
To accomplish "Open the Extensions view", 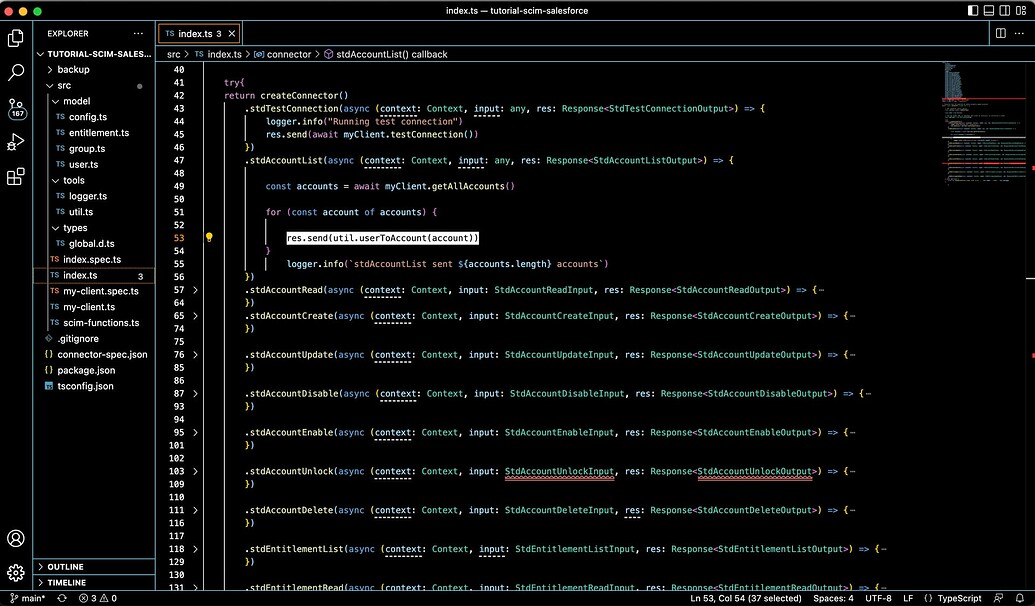I will tap(15, 177).
